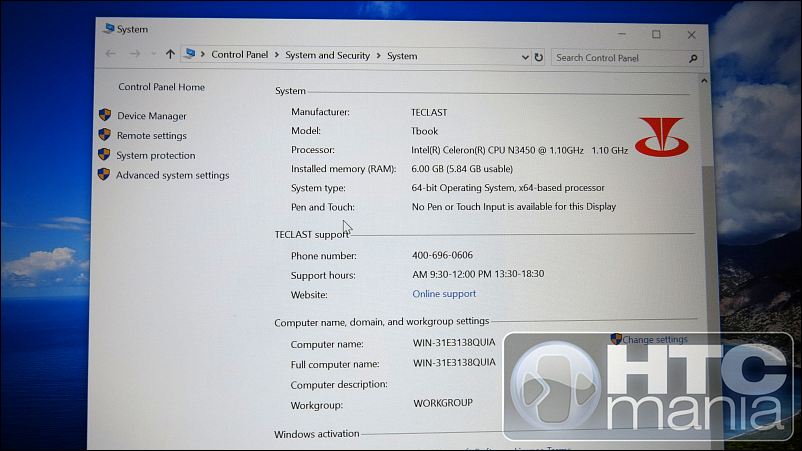802x451 pixels.
Task: Click Change settings link
Action: click(655, 339)
